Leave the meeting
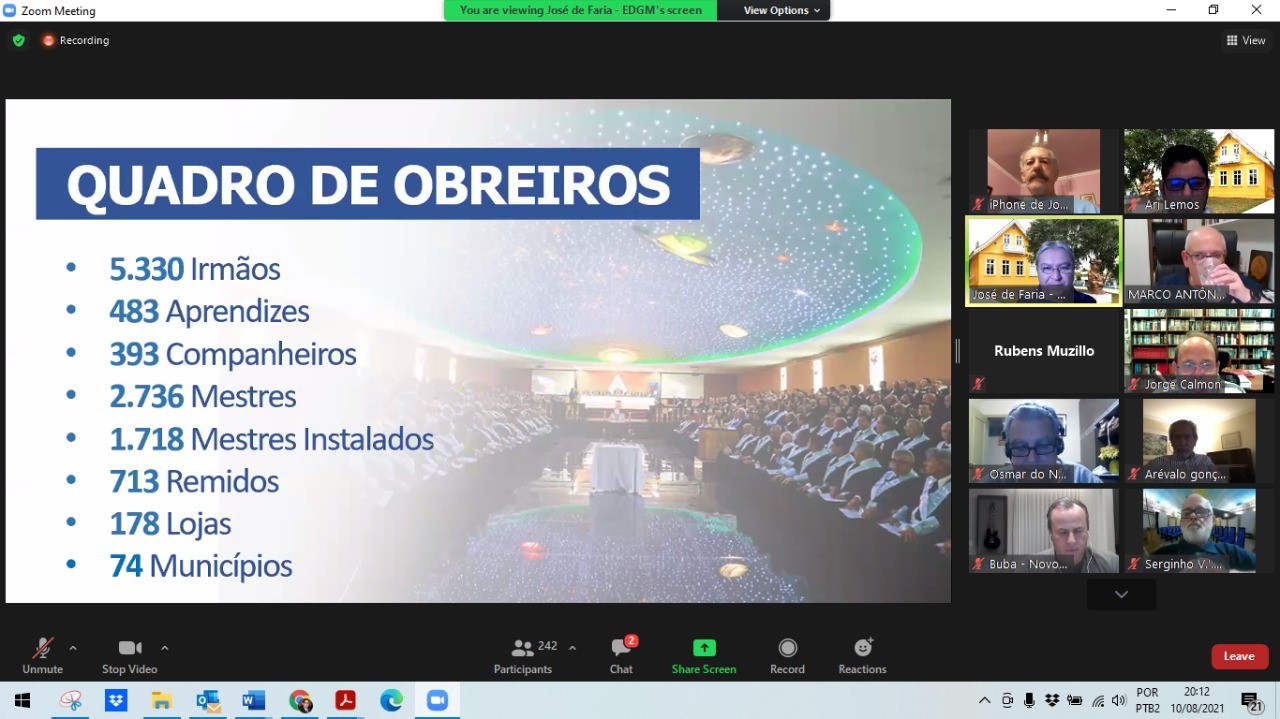Image resolution: width=1280 pixels, height=719 pixels. (1239, 656)
